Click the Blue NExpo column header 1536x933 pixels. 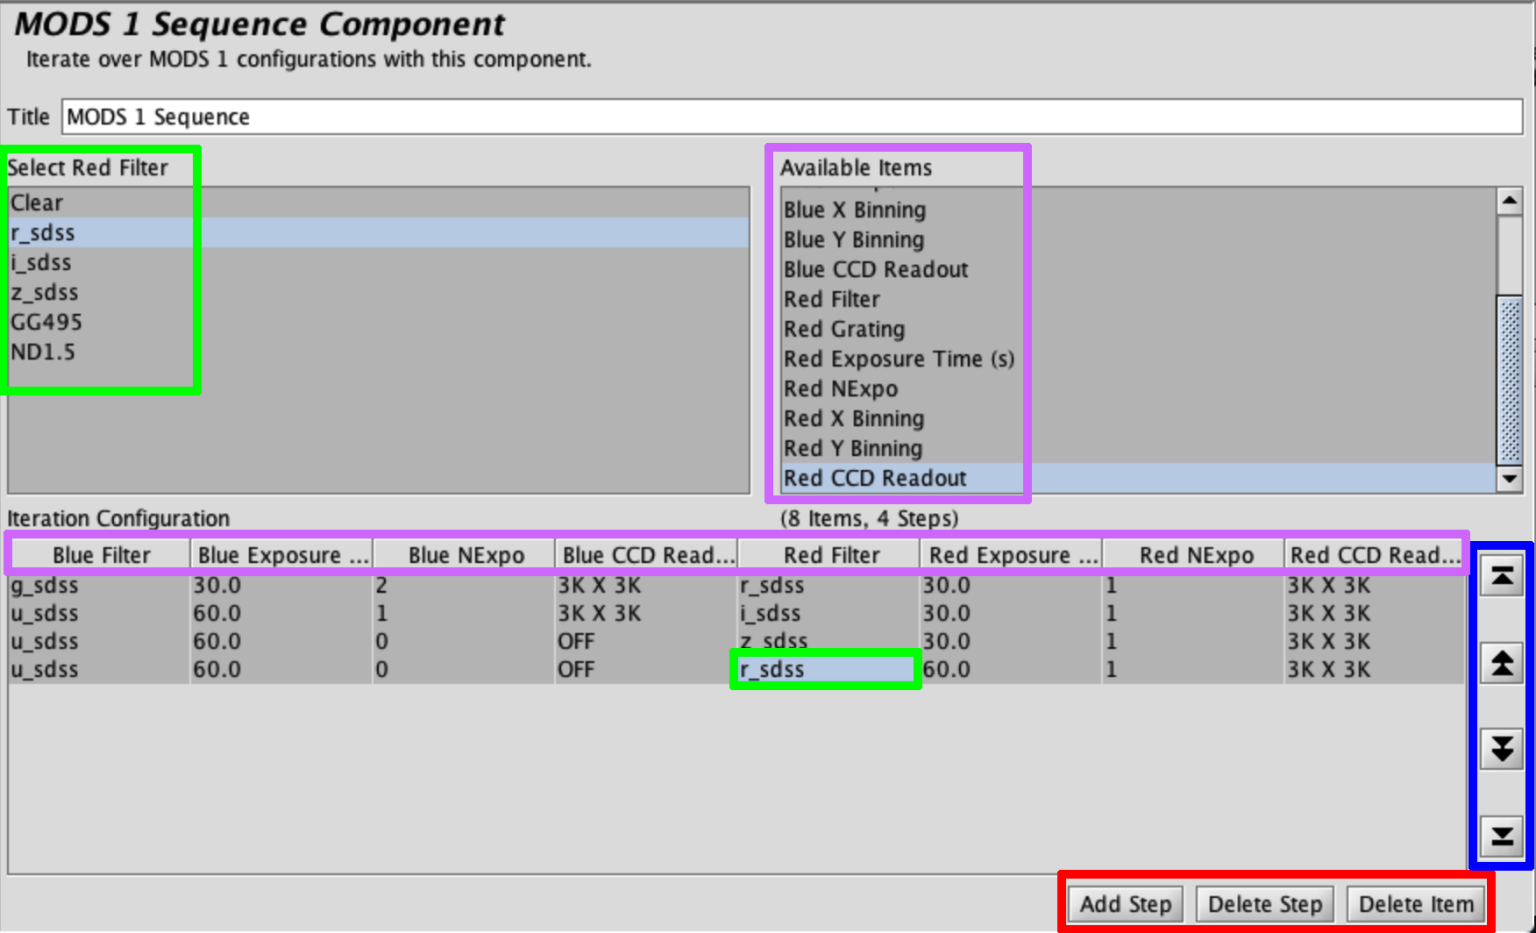pyautogui.click(x=465, y=555)
